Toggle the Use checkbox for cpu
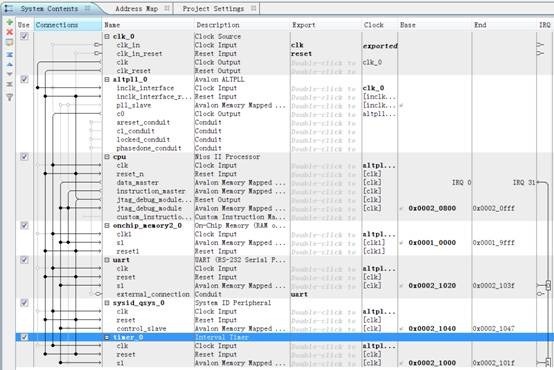This screenshot has height=370, width=554. [x=24, y=157]
